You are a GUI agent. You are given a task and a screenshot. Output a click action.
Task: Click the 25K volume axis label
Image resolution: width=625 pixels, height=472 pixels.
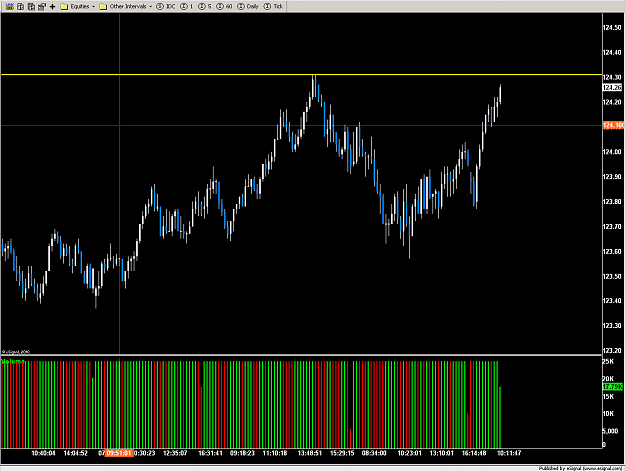(x=608, y=362)
